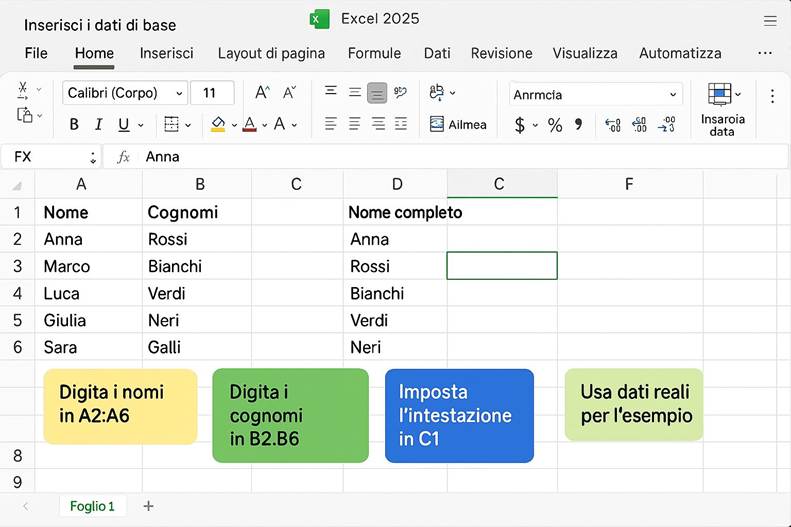Apply currency dollar format
The width and height of the screenshot is (791, 527).
(520, 125)
